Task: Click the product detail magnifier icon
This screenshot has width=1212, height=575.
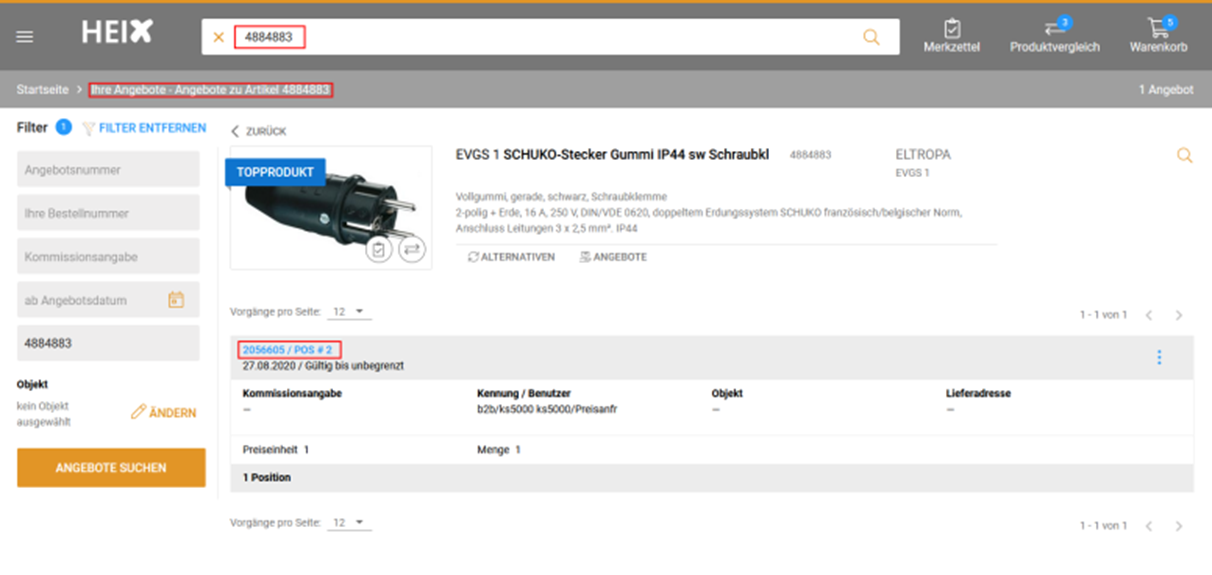Action: pyautogui.click(x=1184, y=156)
